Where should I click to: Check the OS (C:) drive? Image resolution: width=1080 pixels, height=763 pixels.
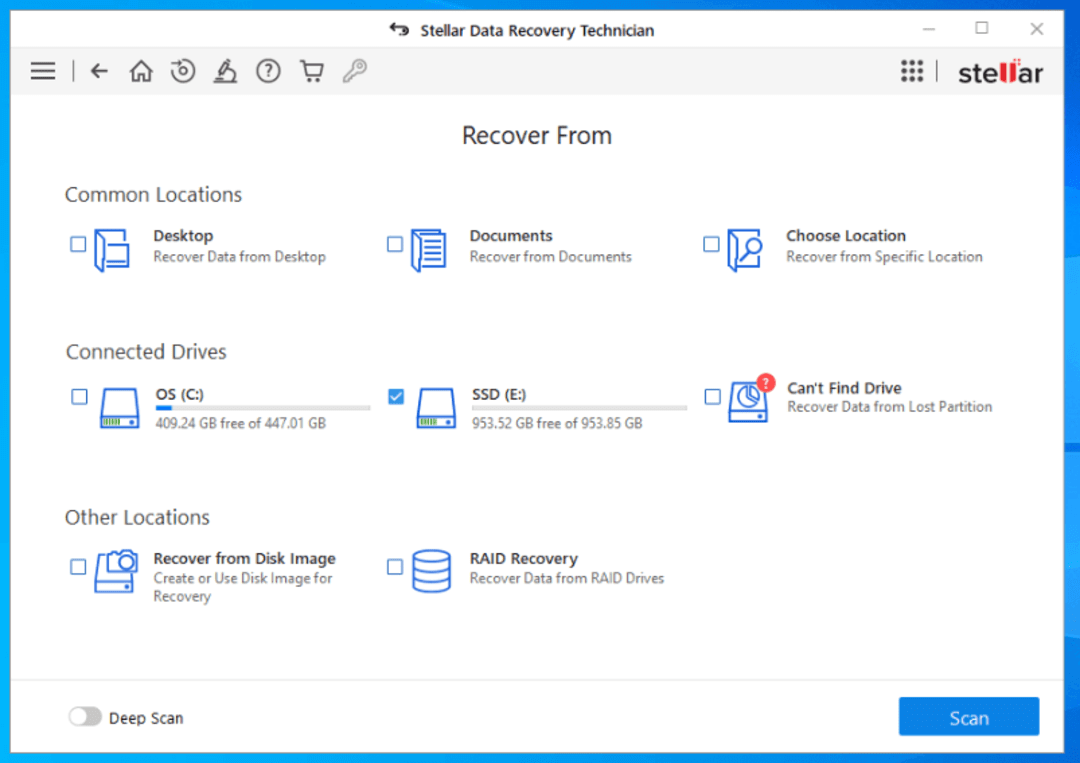(79, 397)
